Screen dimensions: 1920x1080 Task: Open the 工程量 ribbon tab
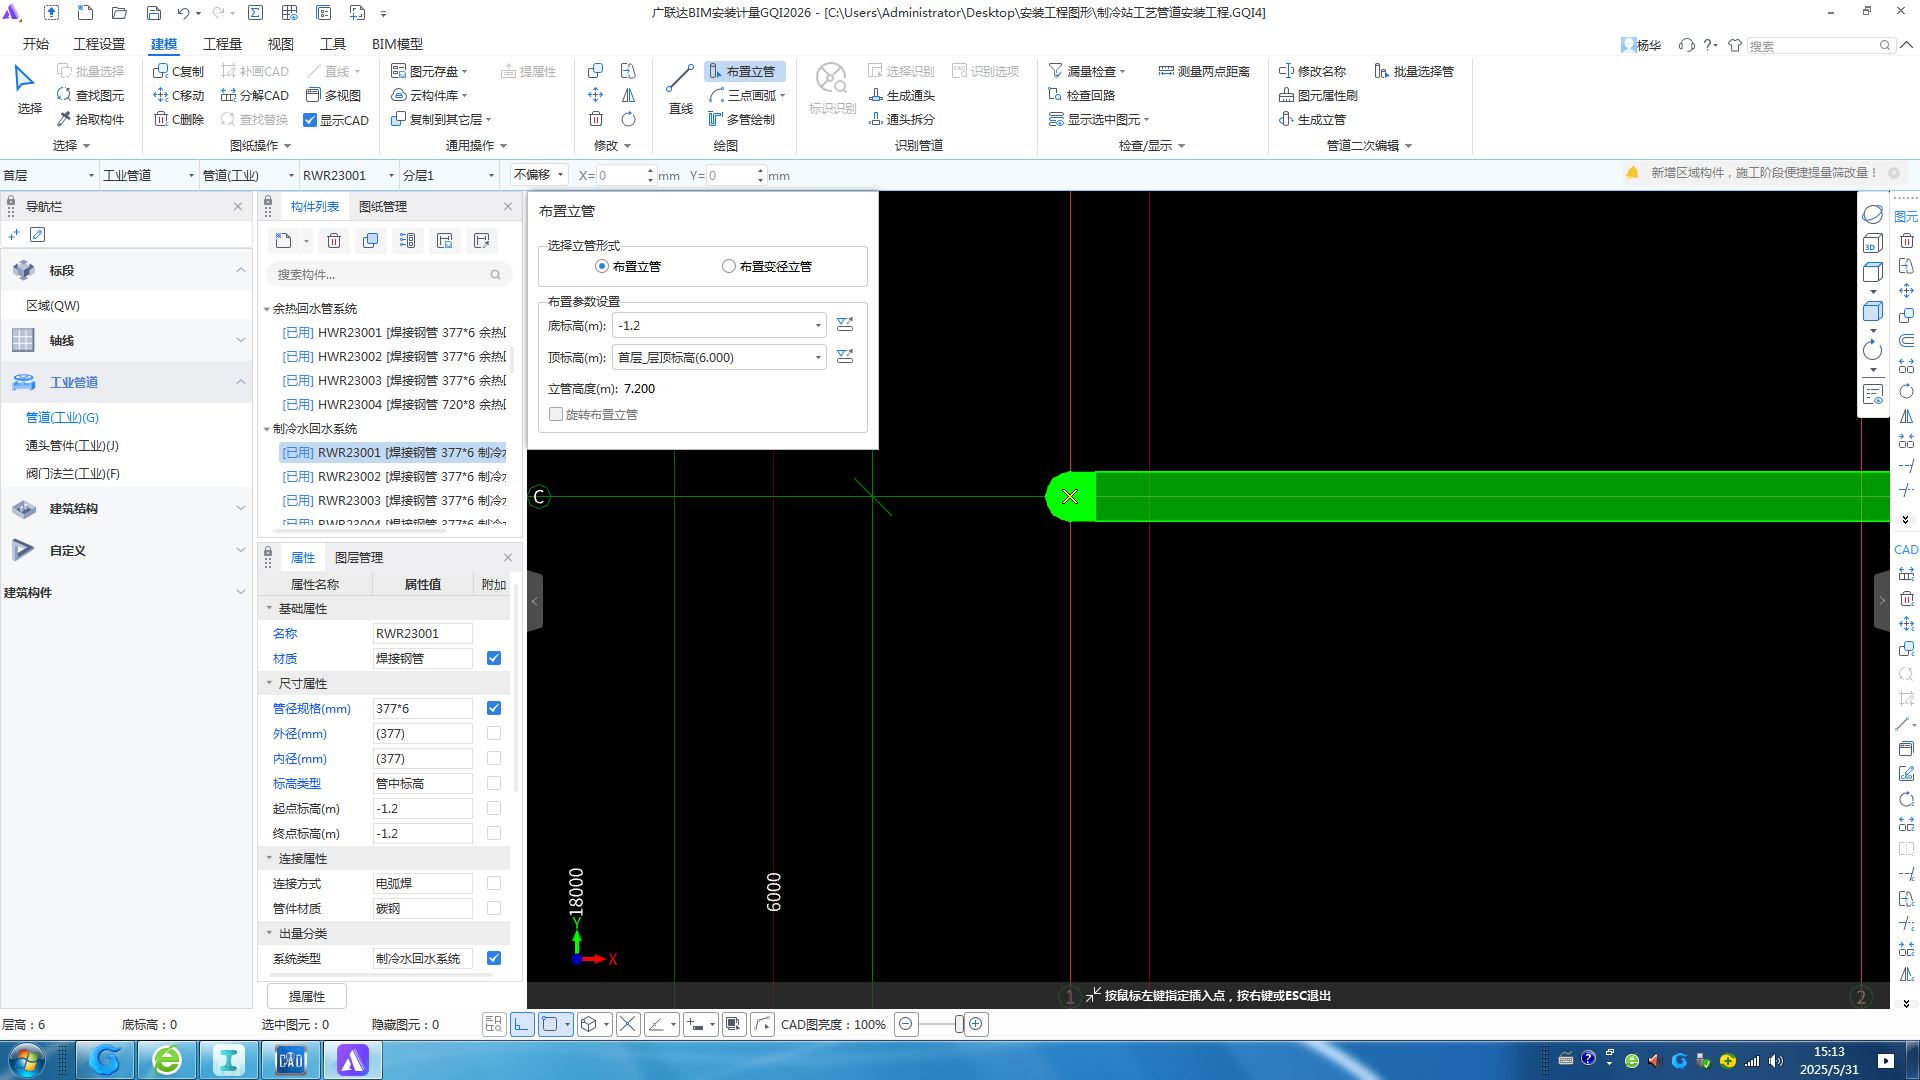coord(222,44)
